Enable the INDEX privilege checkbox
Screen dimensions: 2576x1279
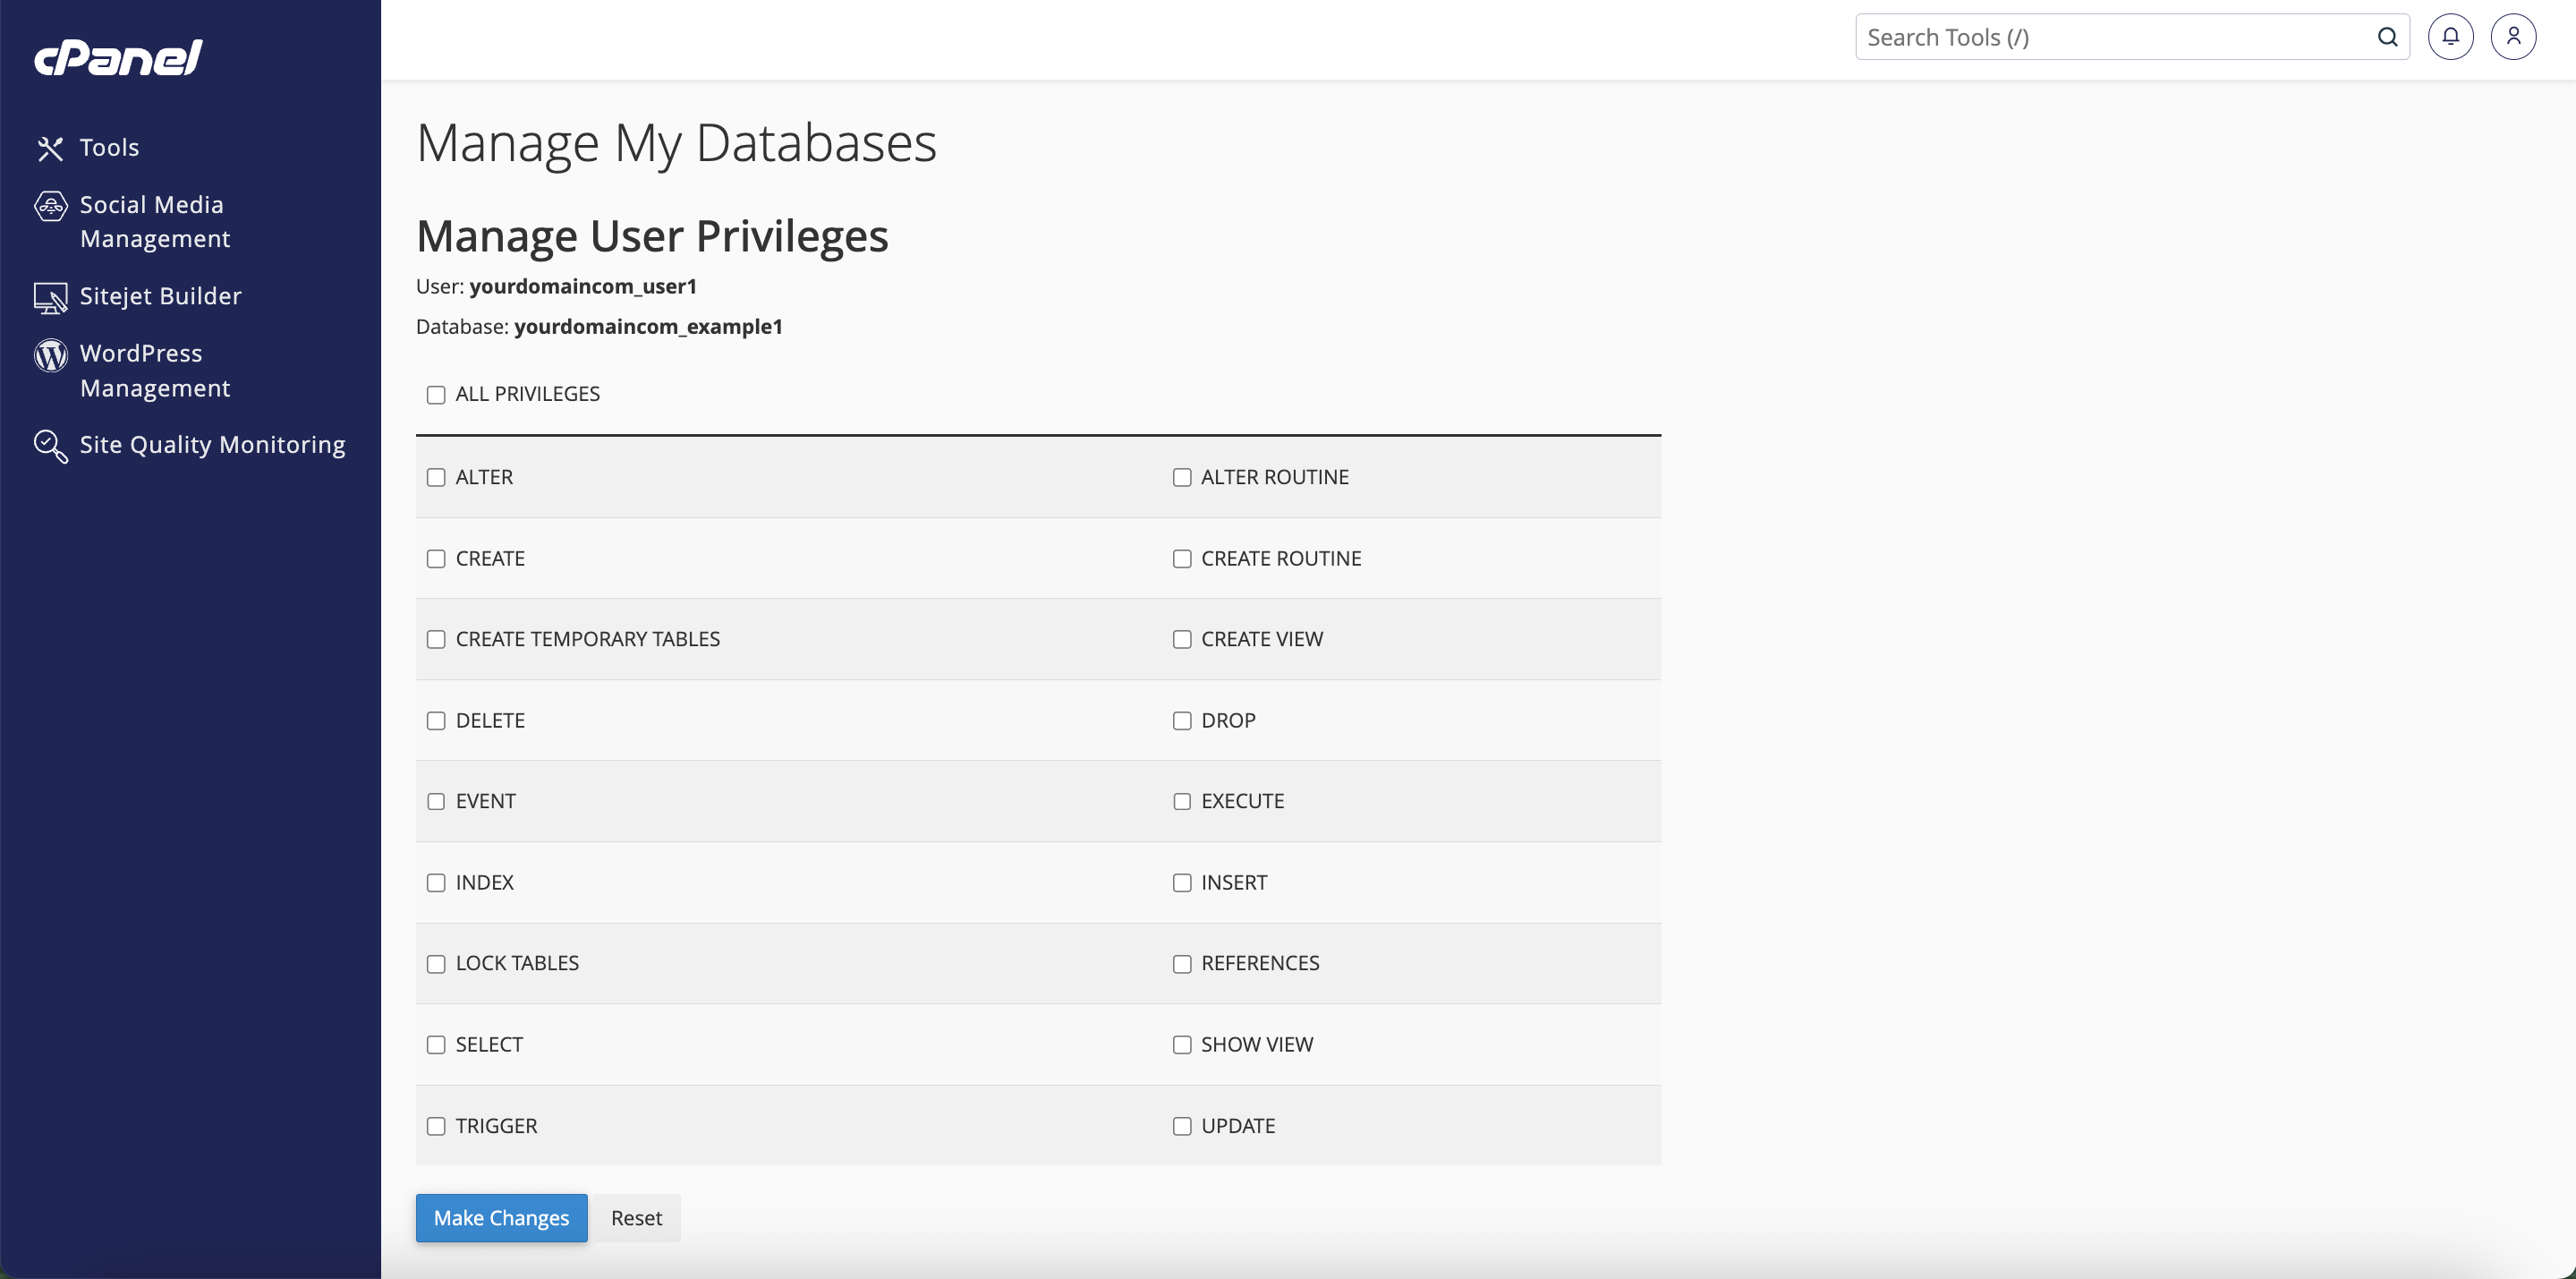[436, 883]
